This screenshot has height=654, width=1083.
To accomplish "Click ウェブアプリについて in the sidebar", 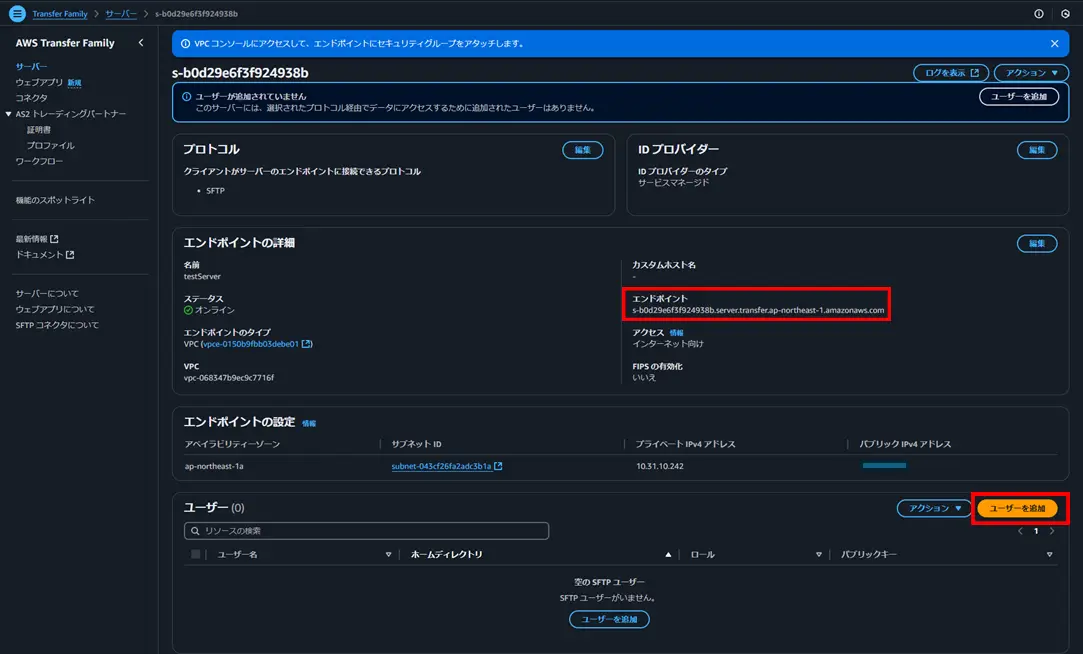I will 55,309.
